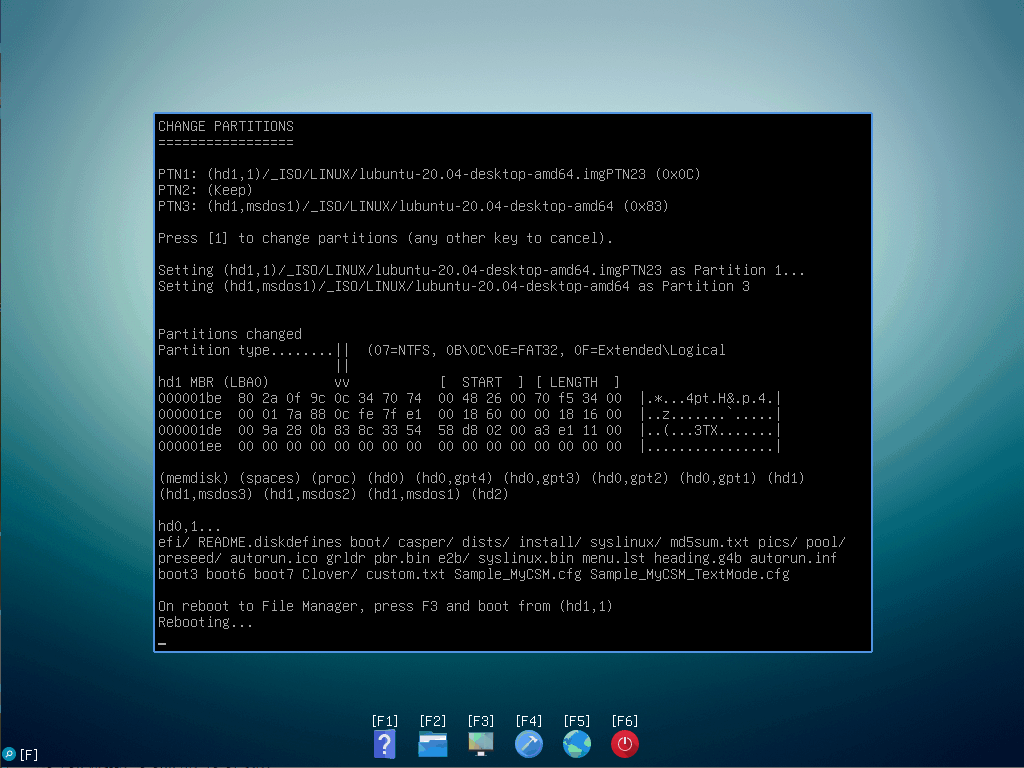Open the F1 help question mark icon
1024x768 pixels.
385,744
